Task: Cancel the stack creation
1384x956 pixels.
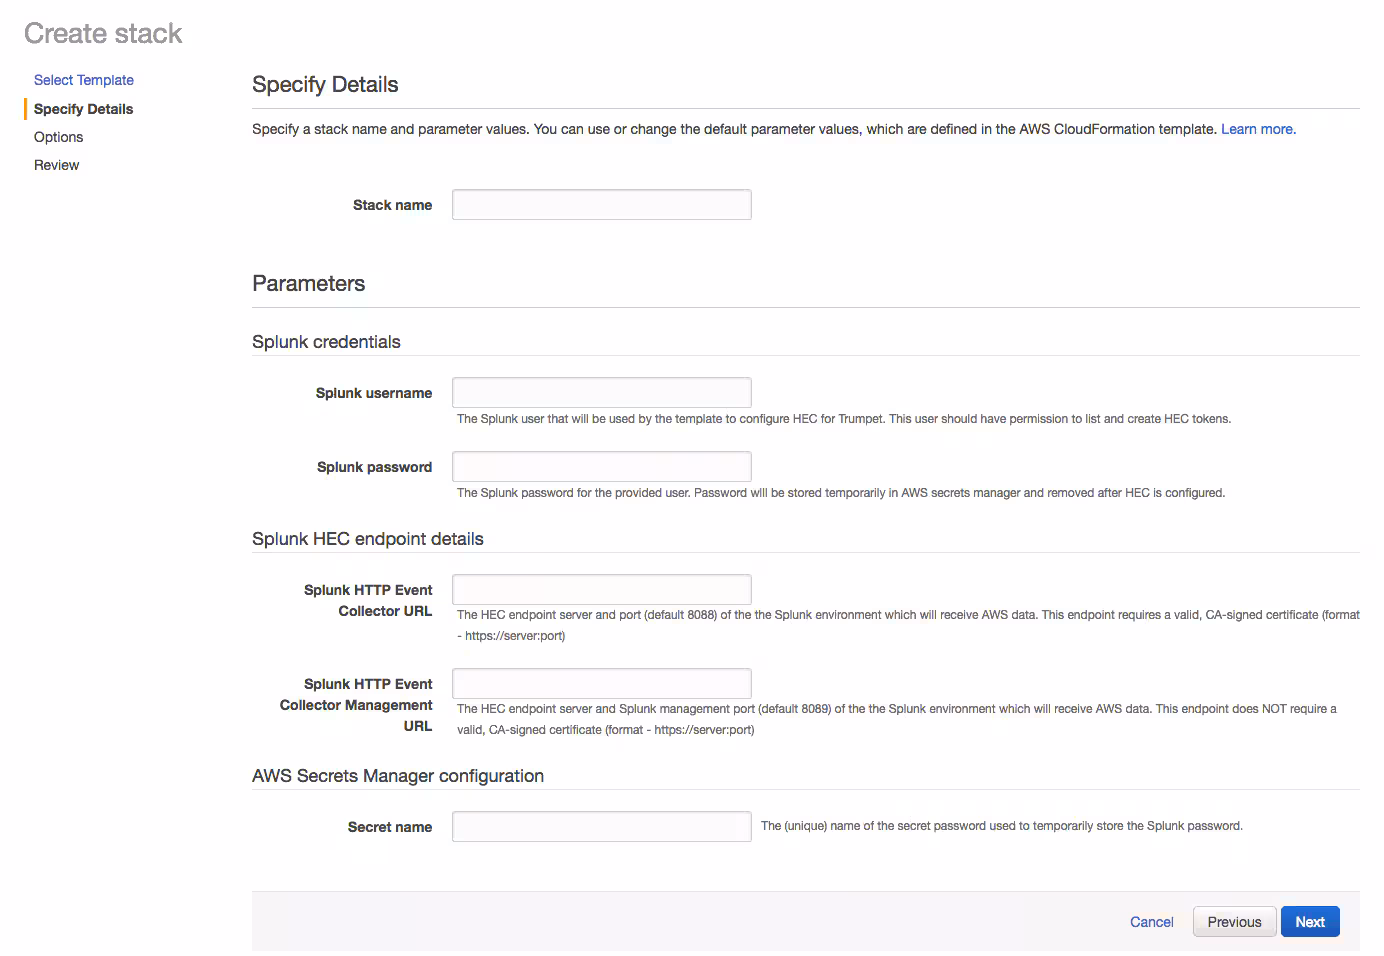Action: click(x=1151, y=922)
